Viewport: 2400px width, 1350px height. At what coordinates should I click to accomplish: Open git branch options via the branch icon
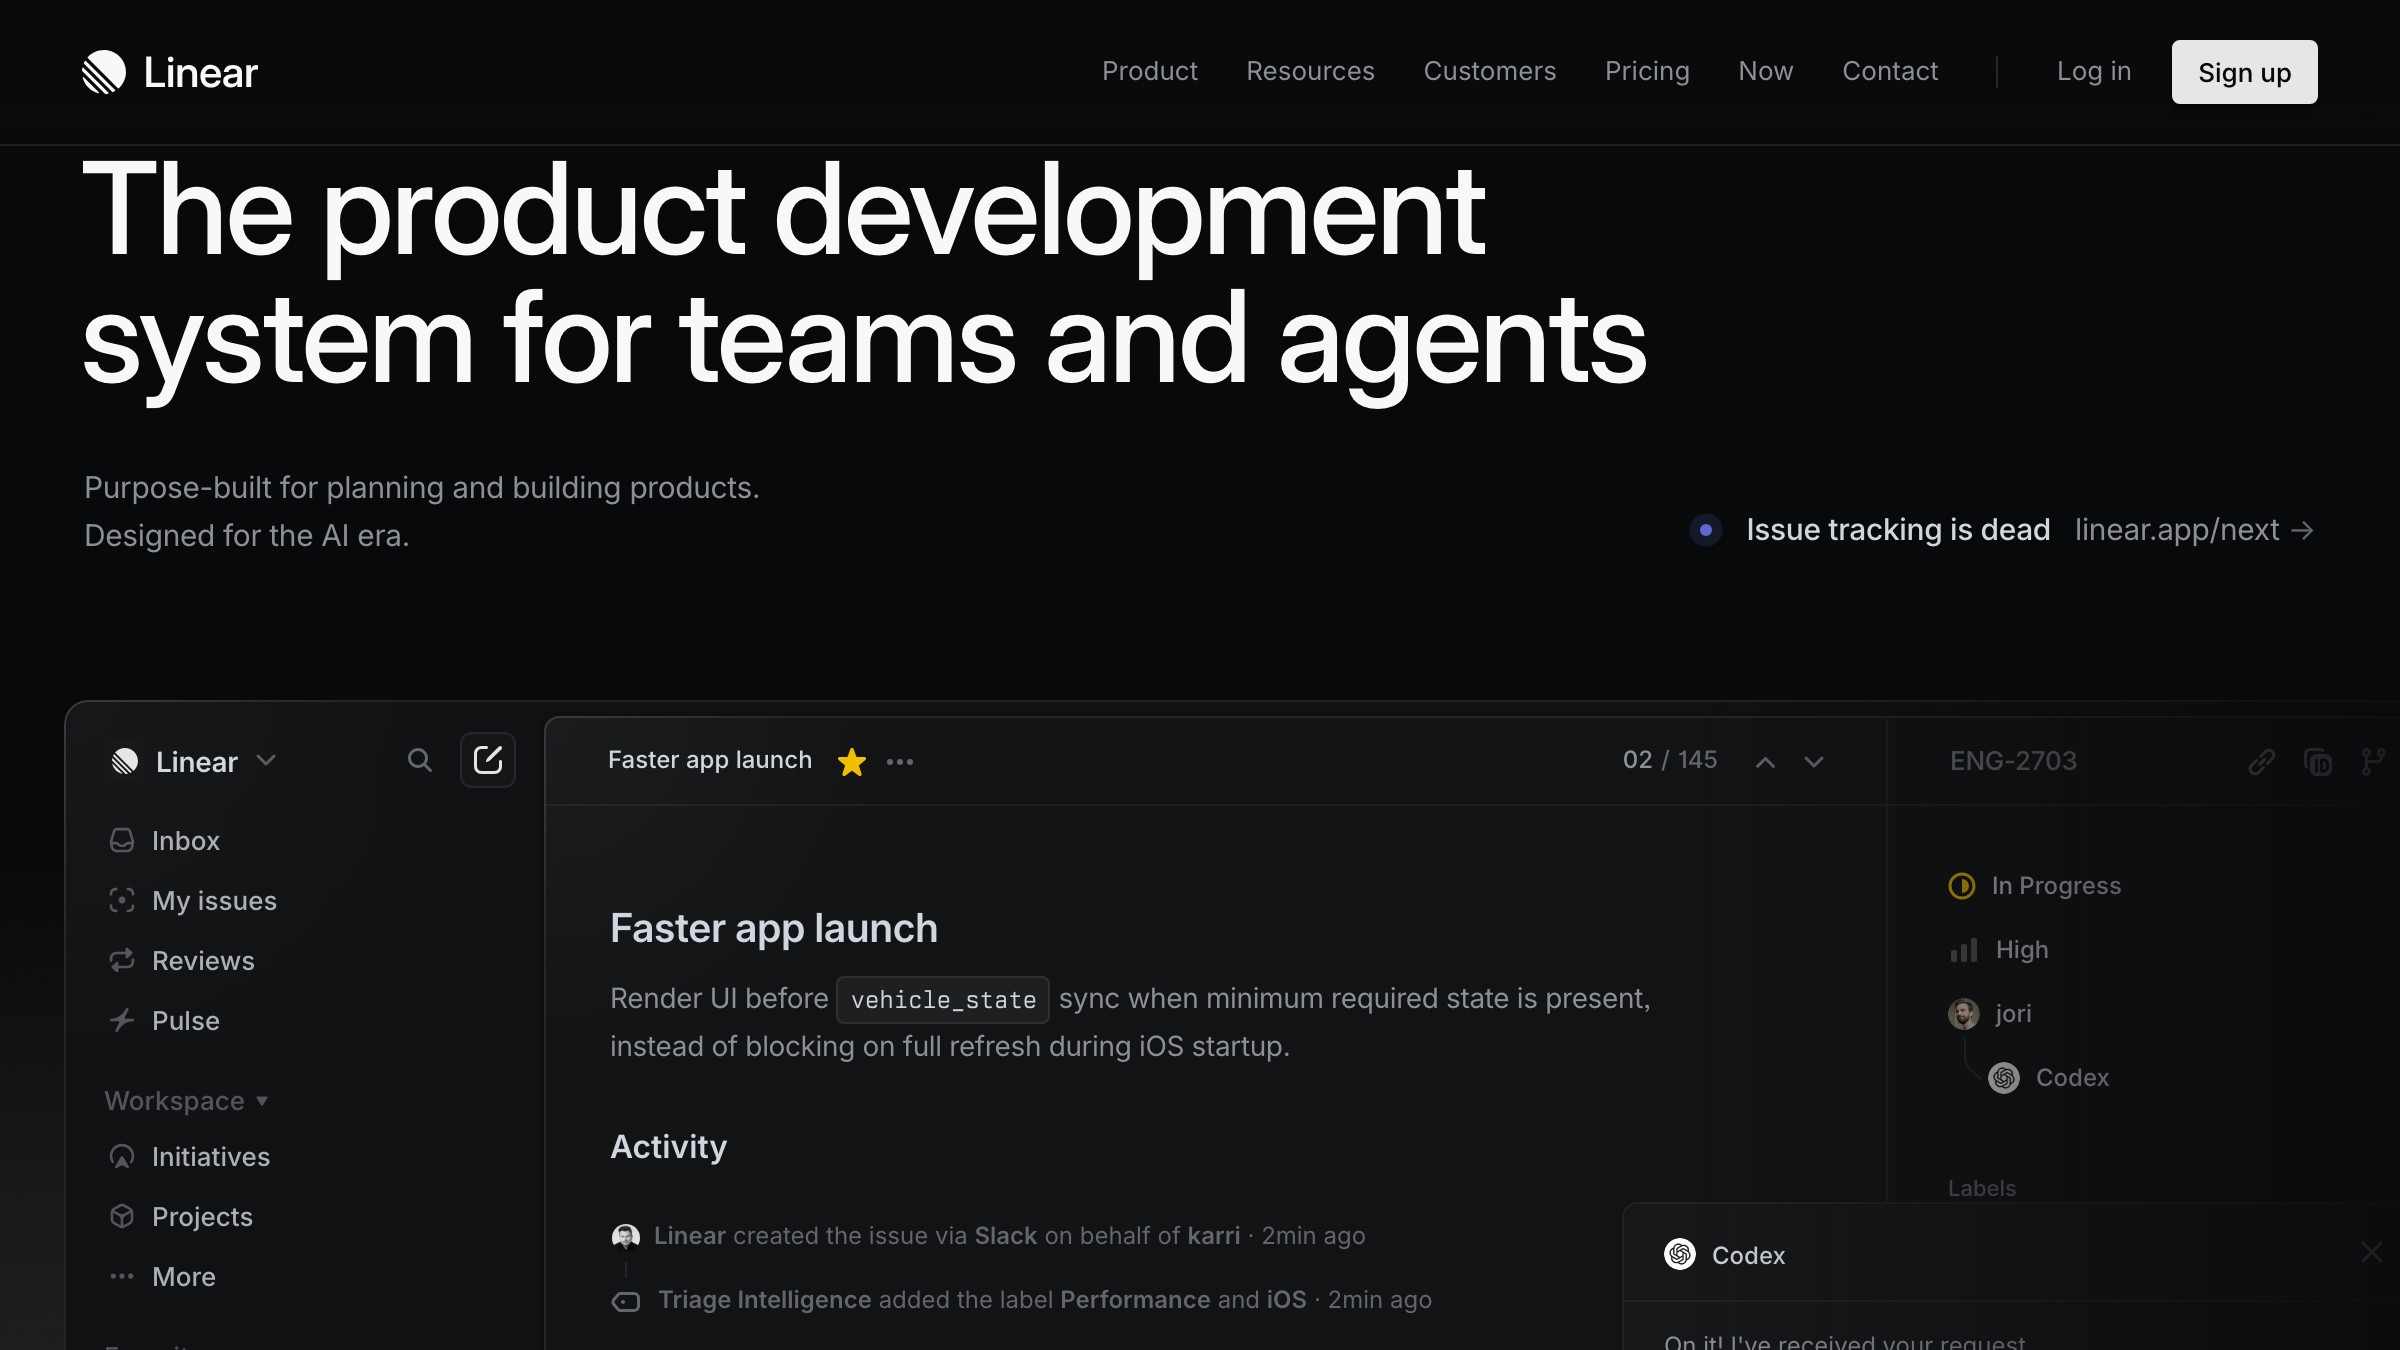click(2372, 761)
